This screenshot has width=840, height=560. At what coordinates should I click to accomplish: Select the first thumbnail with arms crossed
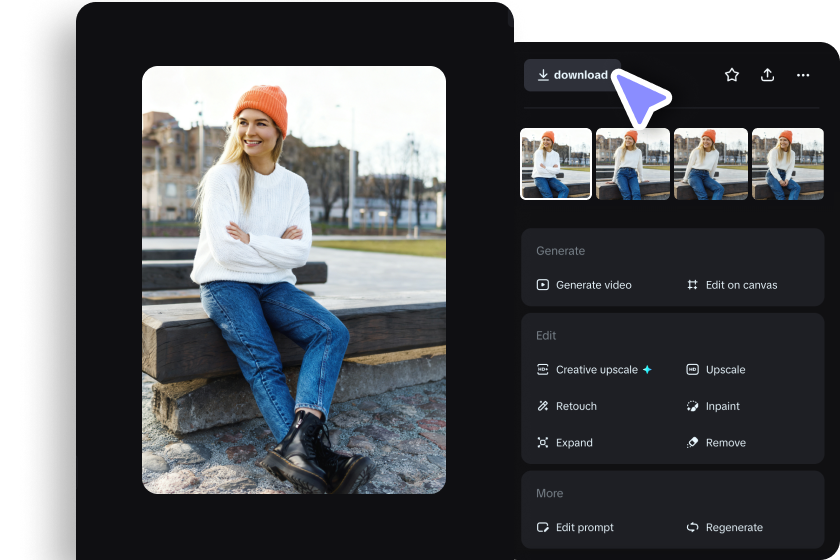(556, 163)
